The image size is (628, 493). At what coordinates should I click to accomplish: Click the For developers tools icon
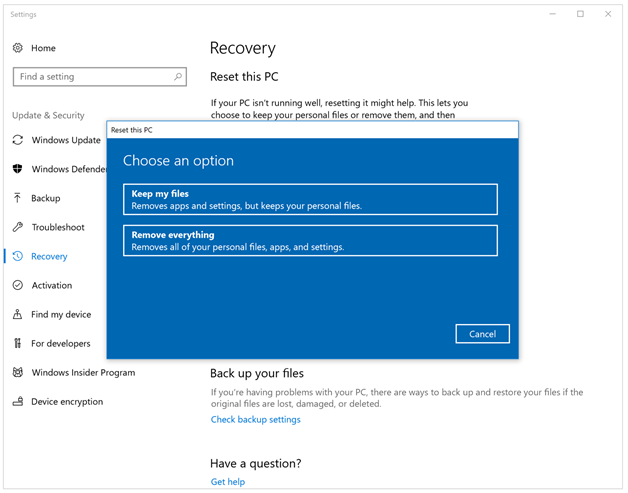pyautogui.click(x=18, y=343)
